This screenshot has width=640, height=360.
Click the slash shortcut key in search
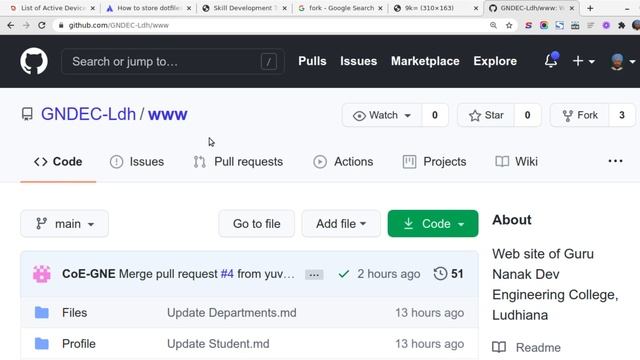(x=269, y=62)
